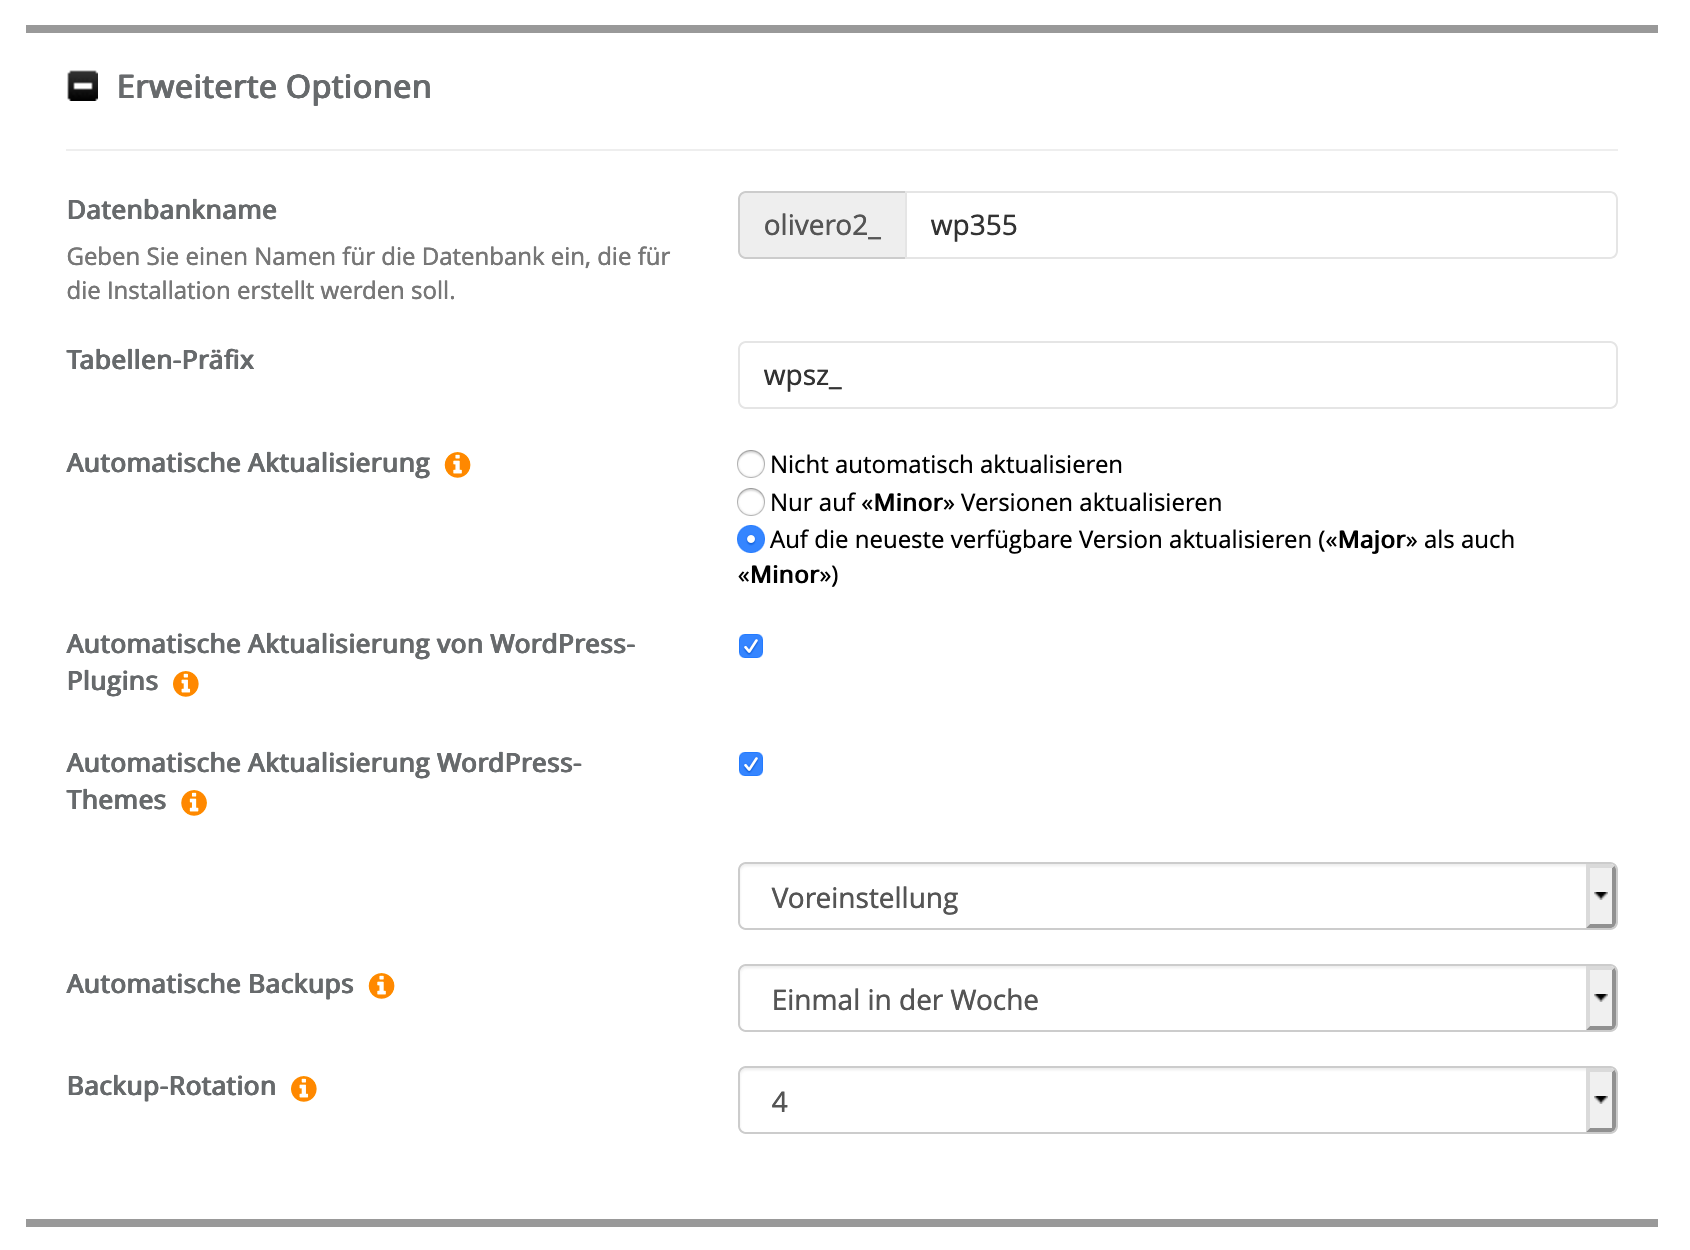Disable automatic WordPress-Themes updates
Screen dimensions: 1690x1250
pos(750,764)
